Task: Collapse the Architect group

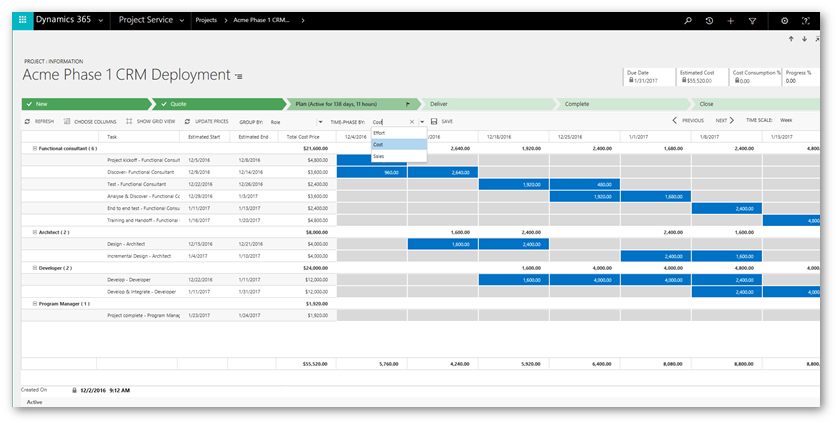Action: tap(35, 232)
